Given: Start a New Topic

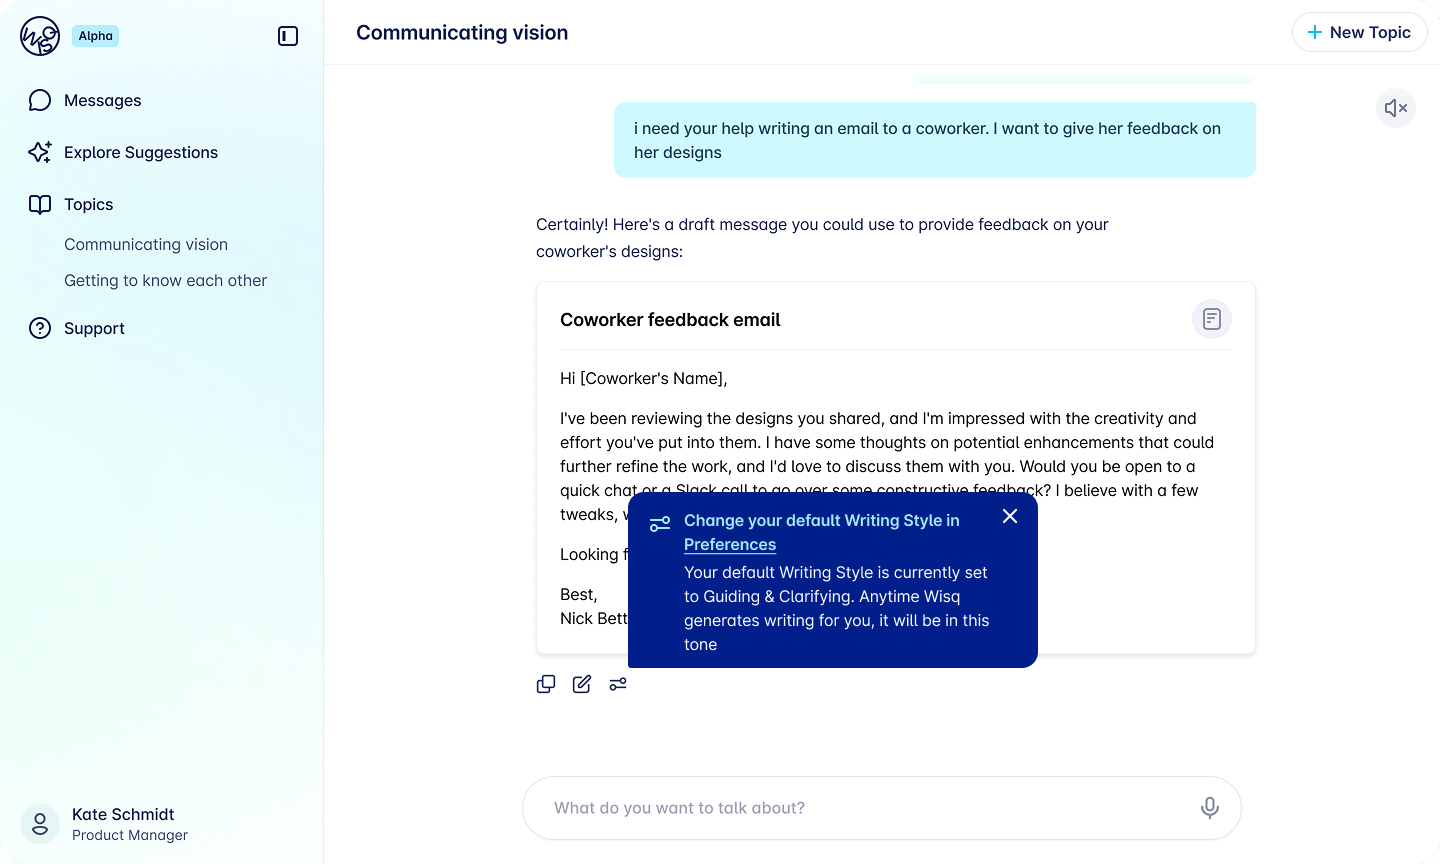Looking at the screenshot, I should [x=1359, y=32].
